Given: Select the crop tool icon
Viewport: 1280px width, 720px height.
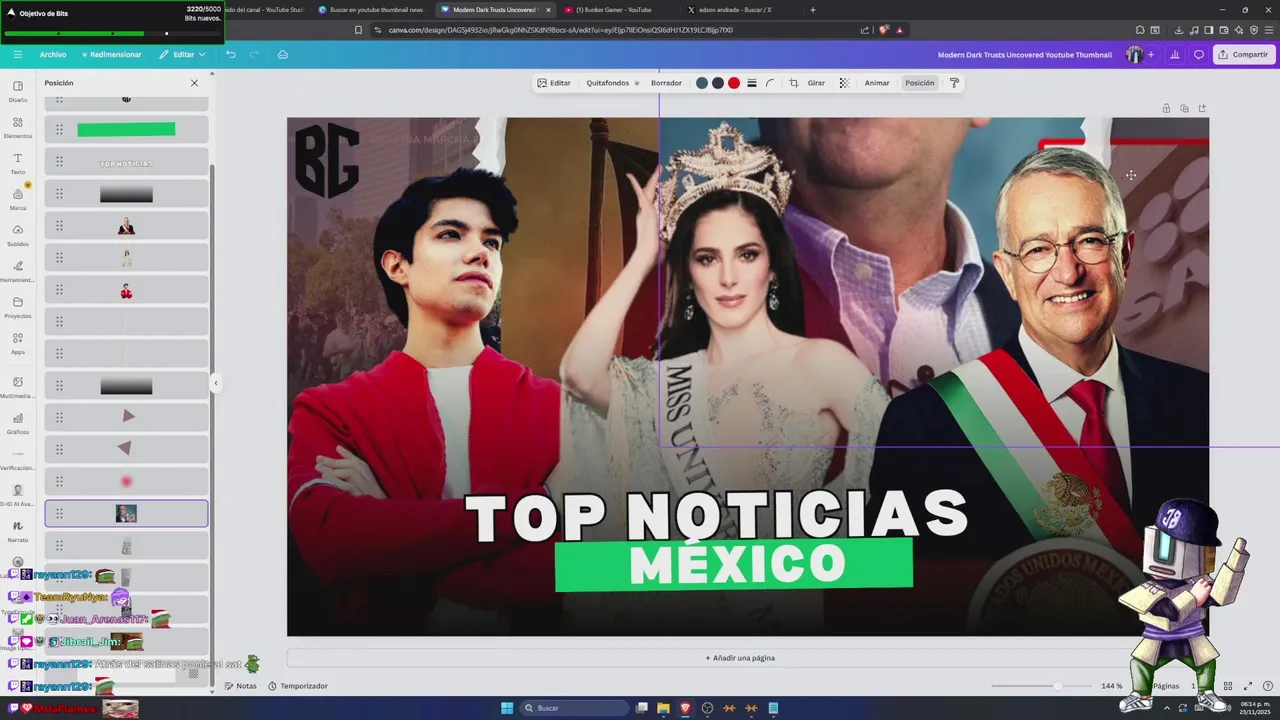Looking at the screenshot, I should coord(794,83).
